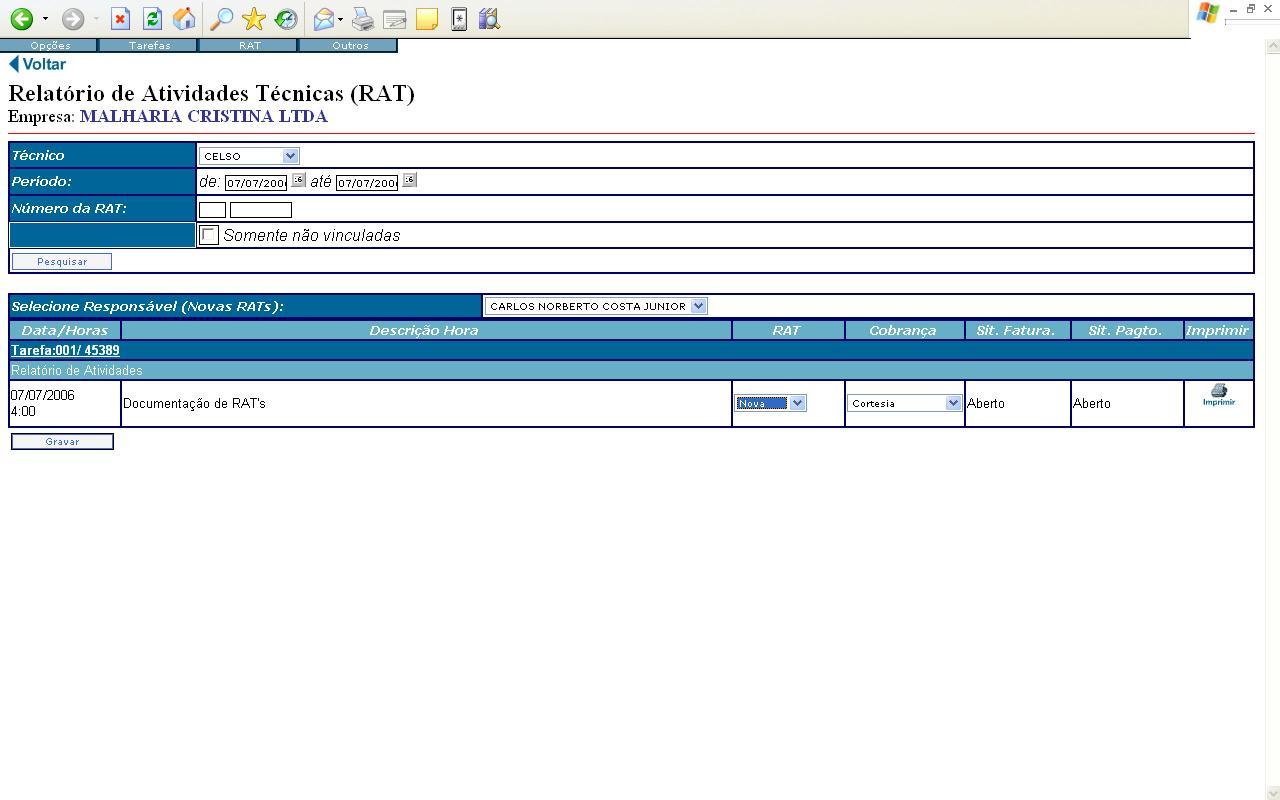Go to the browser Home page
The height and width of the screenshot is (800, 1280).
click(x=184, y=19)
